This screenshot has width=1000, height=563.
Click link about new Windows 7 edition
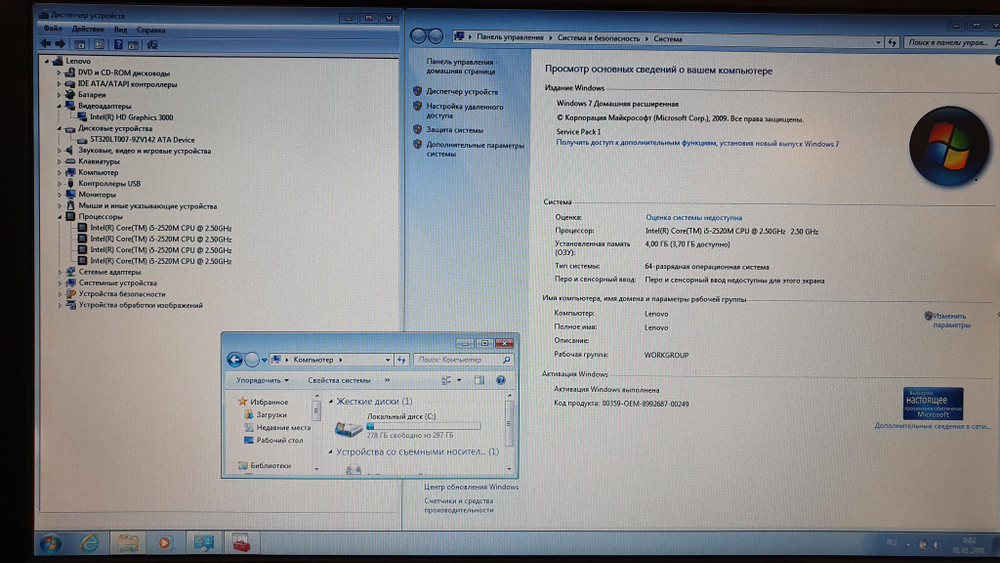697,144
